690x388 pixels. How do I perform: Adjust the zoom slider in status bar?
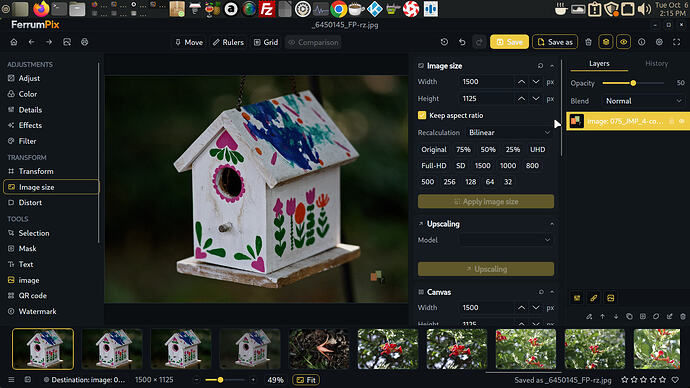(225, 380)
